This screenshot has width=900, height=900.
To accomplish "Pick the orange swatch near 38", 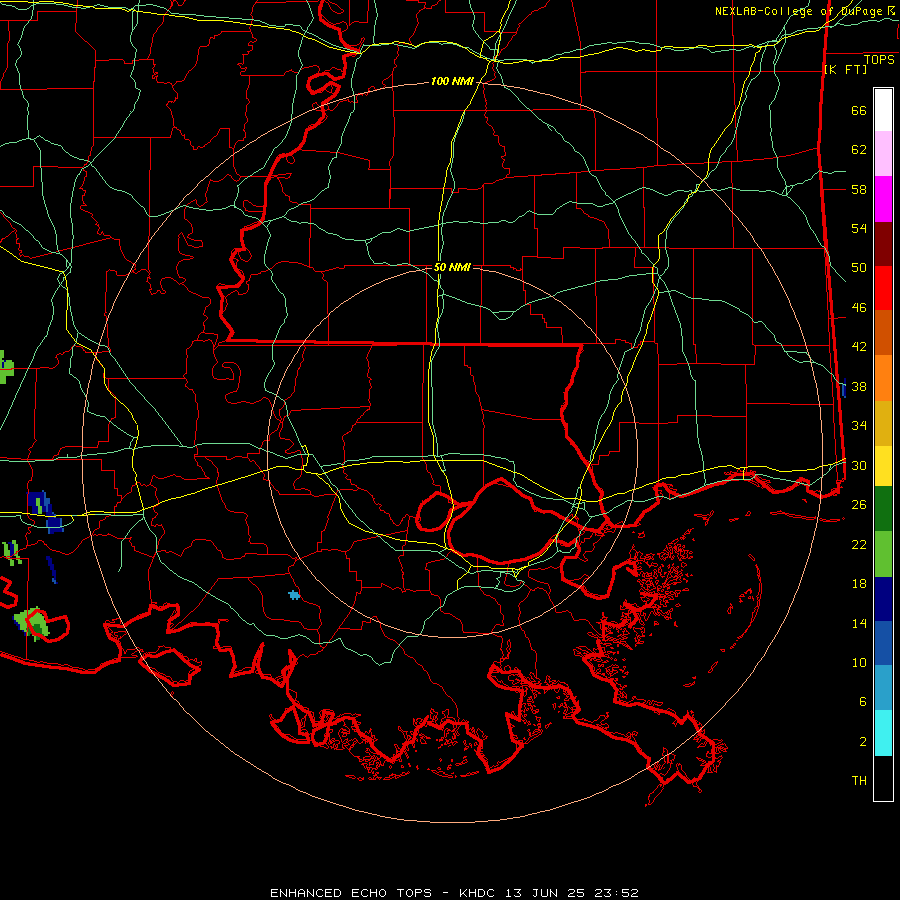I will [x=883, y=378].
